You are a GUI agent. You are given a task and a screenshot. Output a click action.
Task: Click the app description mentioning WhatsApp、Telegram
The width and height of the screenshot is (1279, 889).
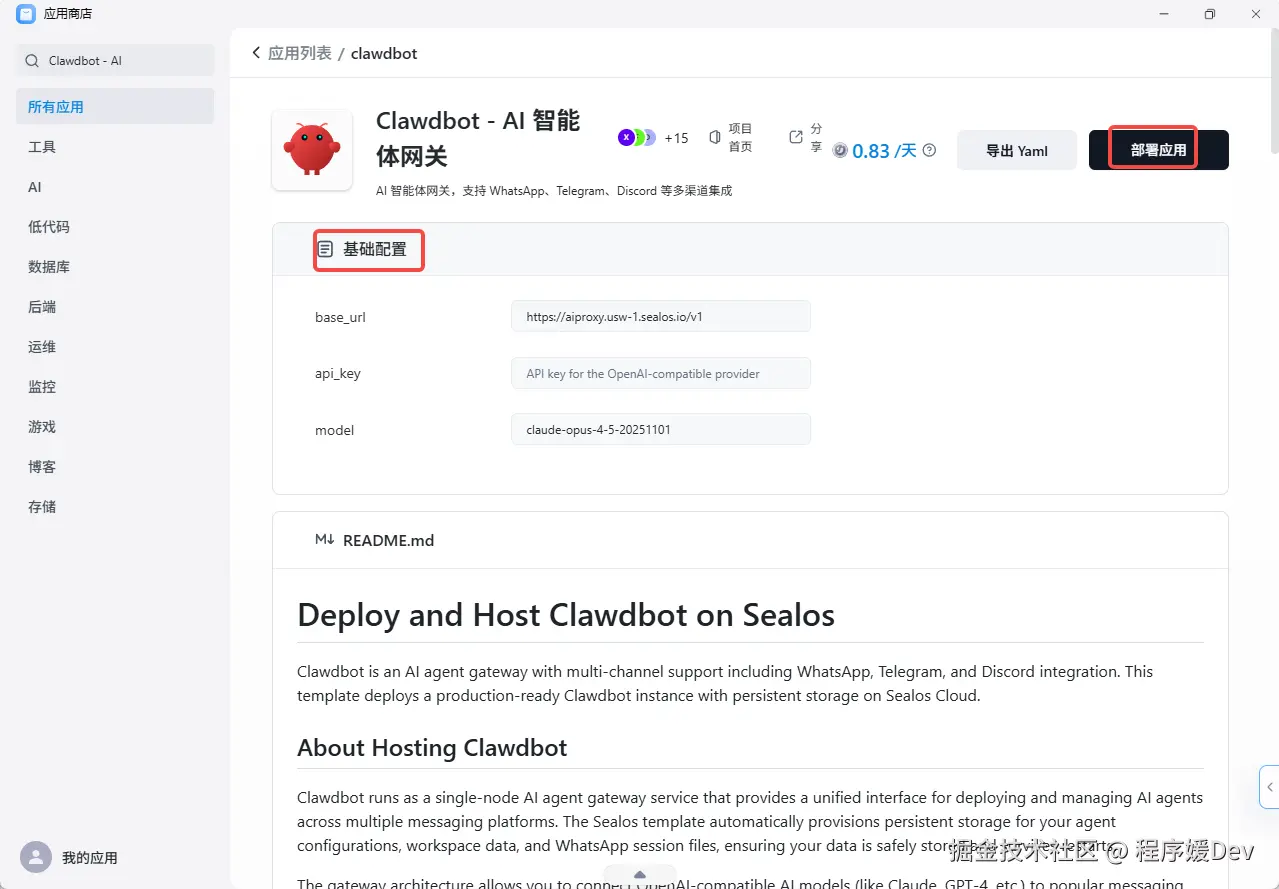554,190
